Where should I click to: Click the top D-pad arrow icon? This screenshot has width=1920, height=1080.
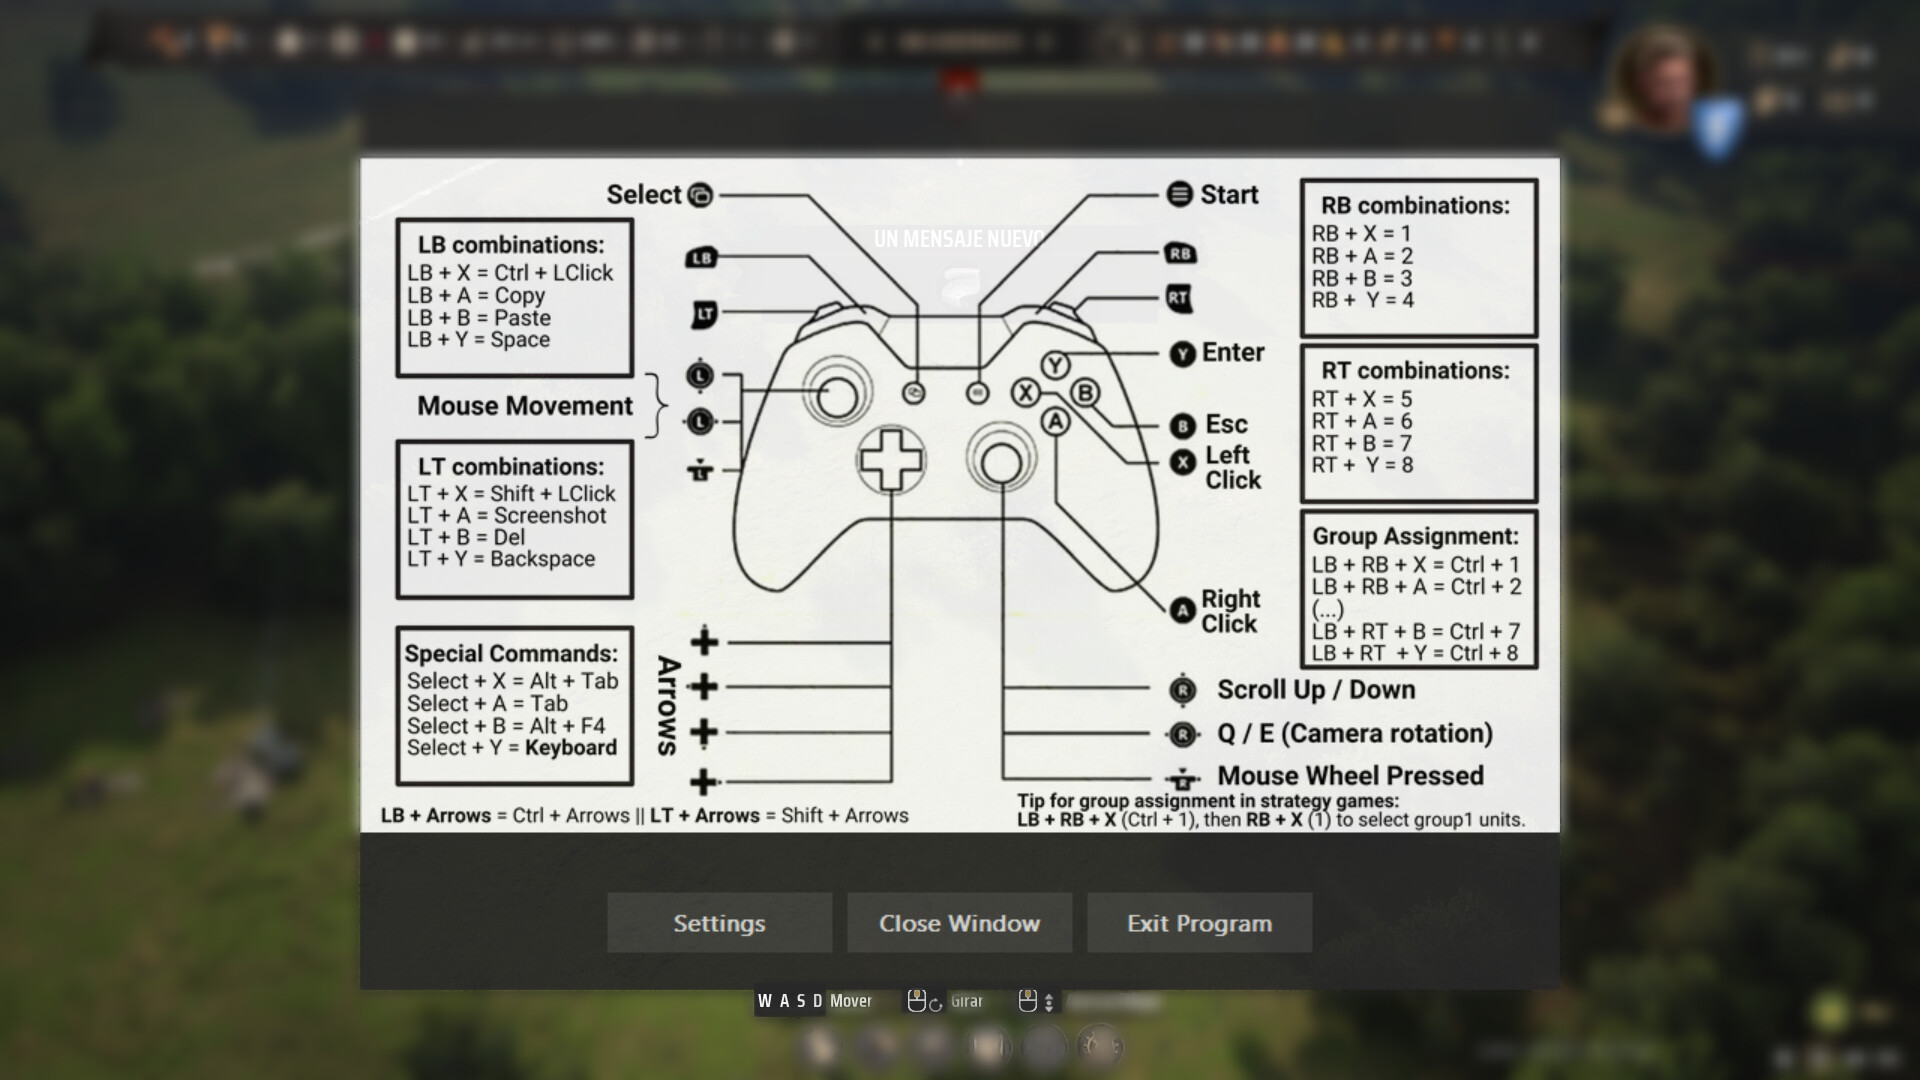705,643
